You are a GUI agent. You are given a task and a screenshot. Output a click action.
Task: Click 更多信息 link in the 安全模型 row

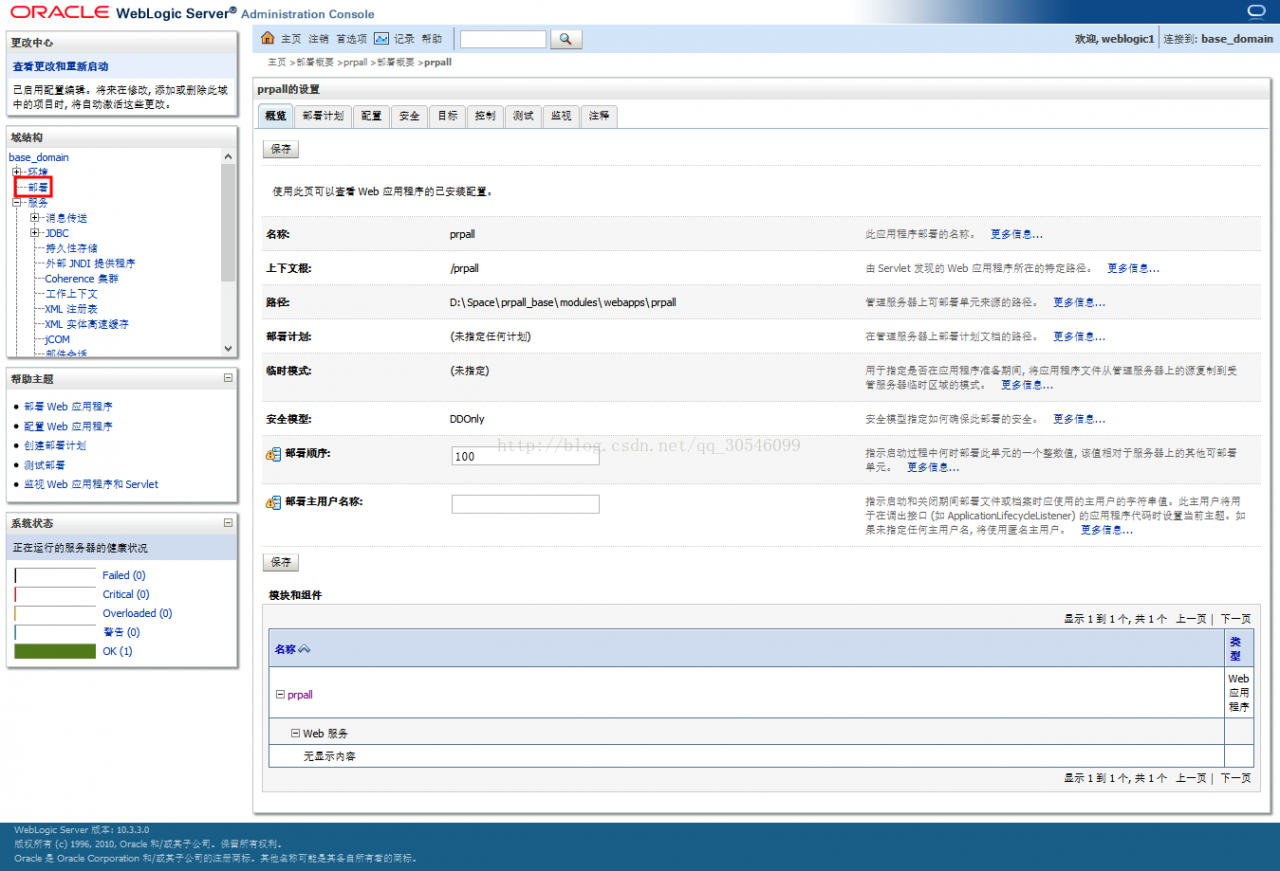pyautogui.click(x=1079, y=419)
